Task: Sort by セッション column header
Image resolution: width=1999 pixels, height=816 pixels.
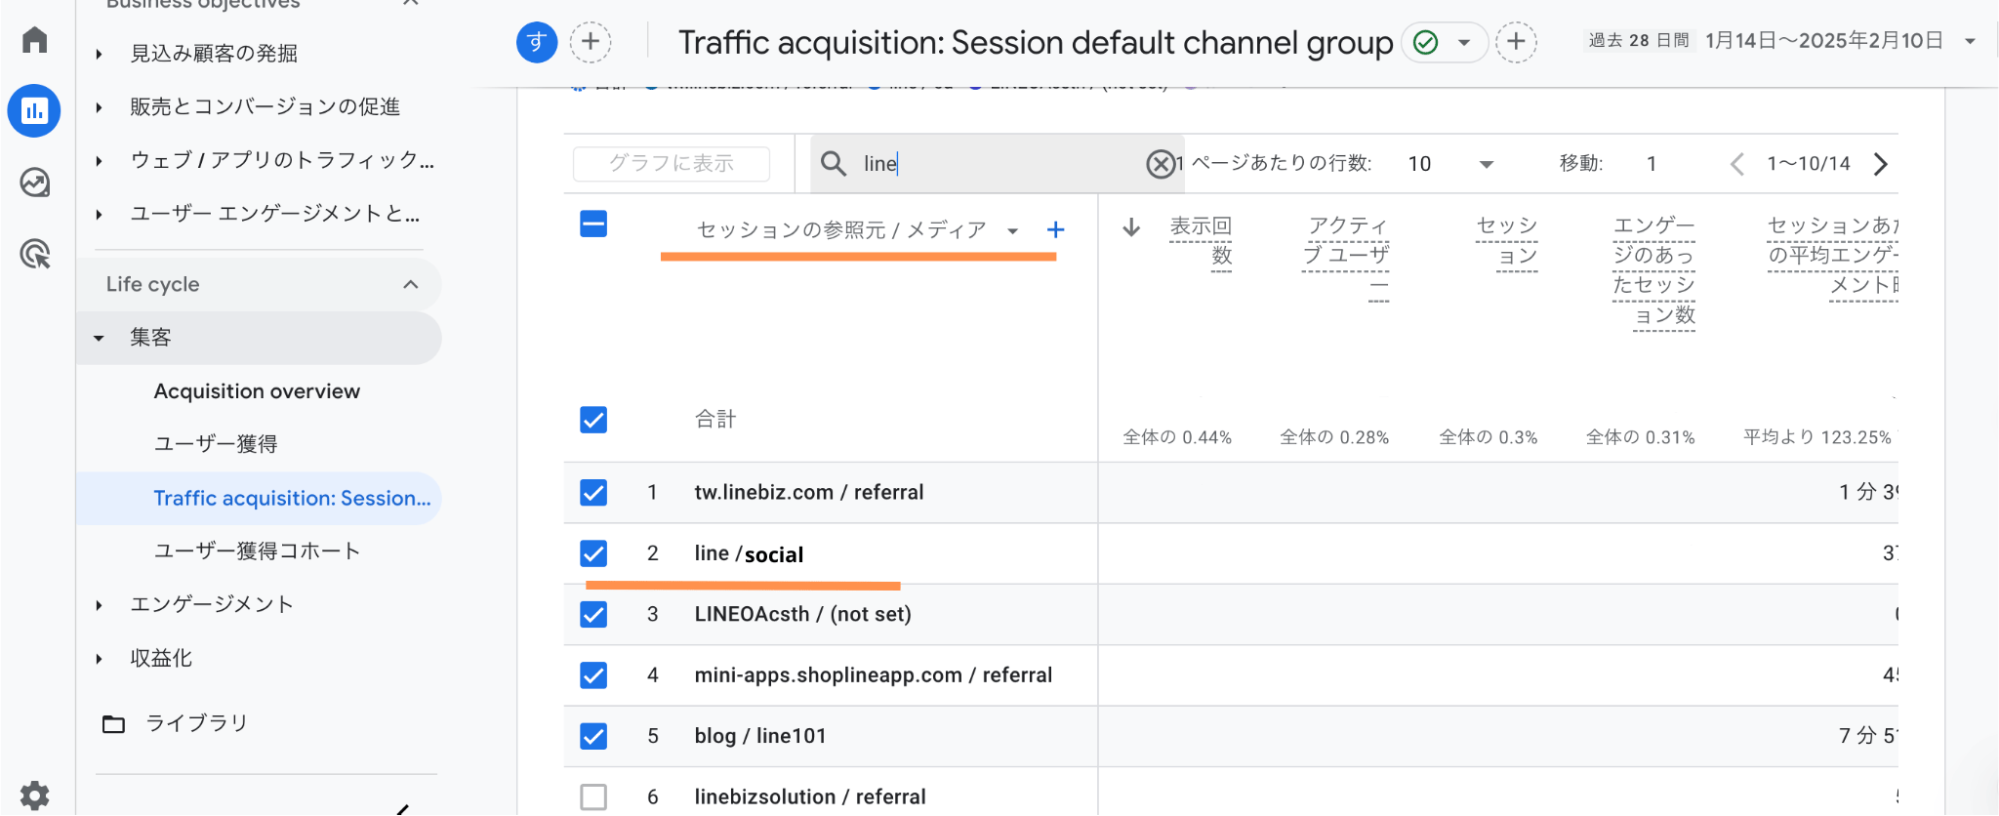Action: coord(1507,241)
